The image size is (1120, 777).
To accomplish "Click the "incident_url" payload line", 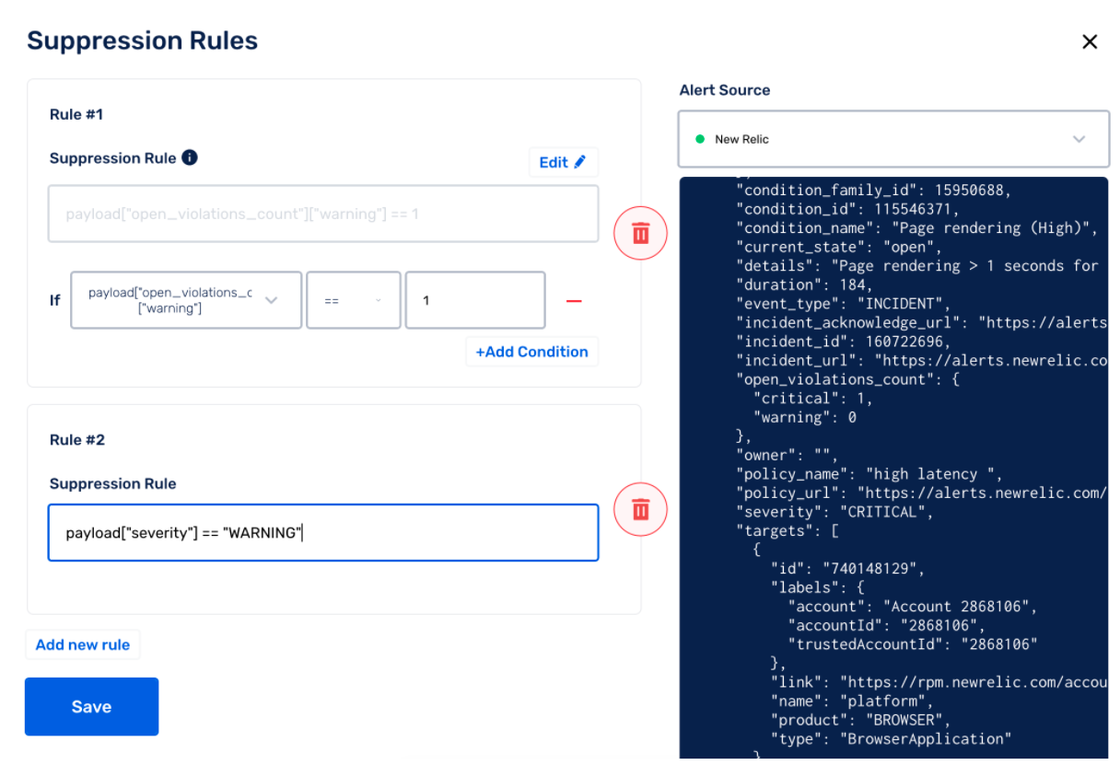I will click(921, 361).
